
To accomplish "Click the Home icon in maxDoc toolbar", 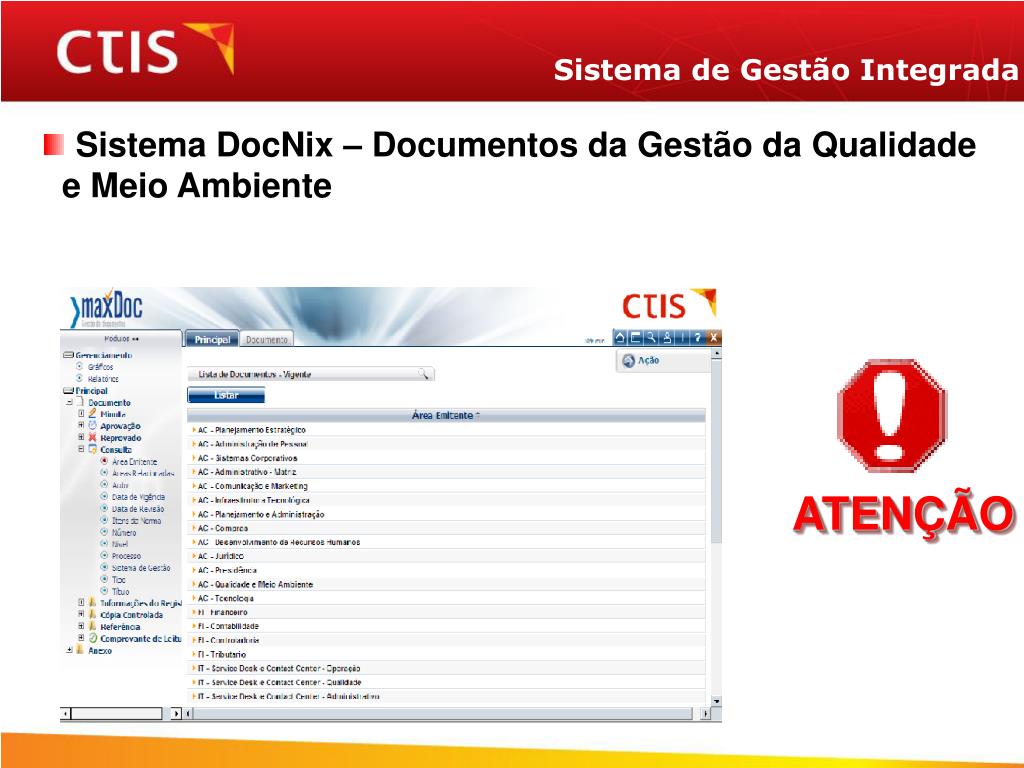I will tap(620, 338).
